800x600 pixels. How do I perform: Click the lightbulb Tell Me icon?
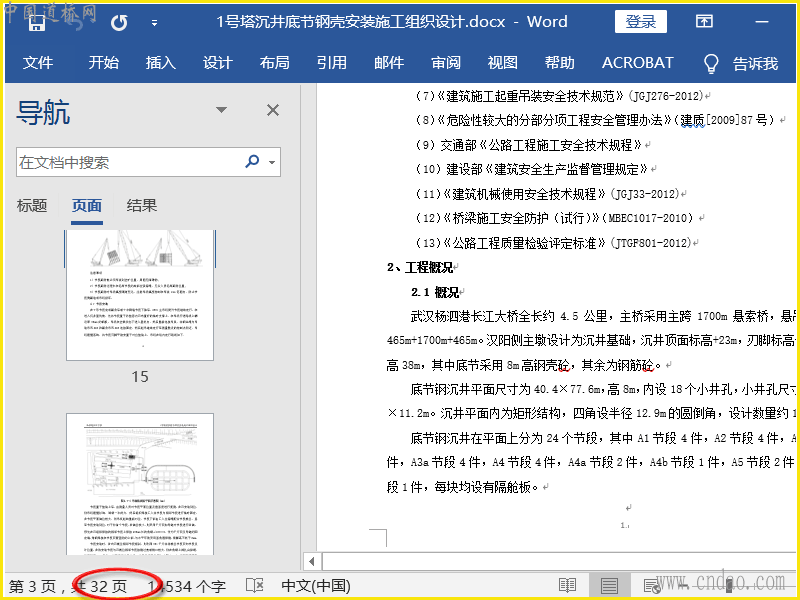click(711, 64)
